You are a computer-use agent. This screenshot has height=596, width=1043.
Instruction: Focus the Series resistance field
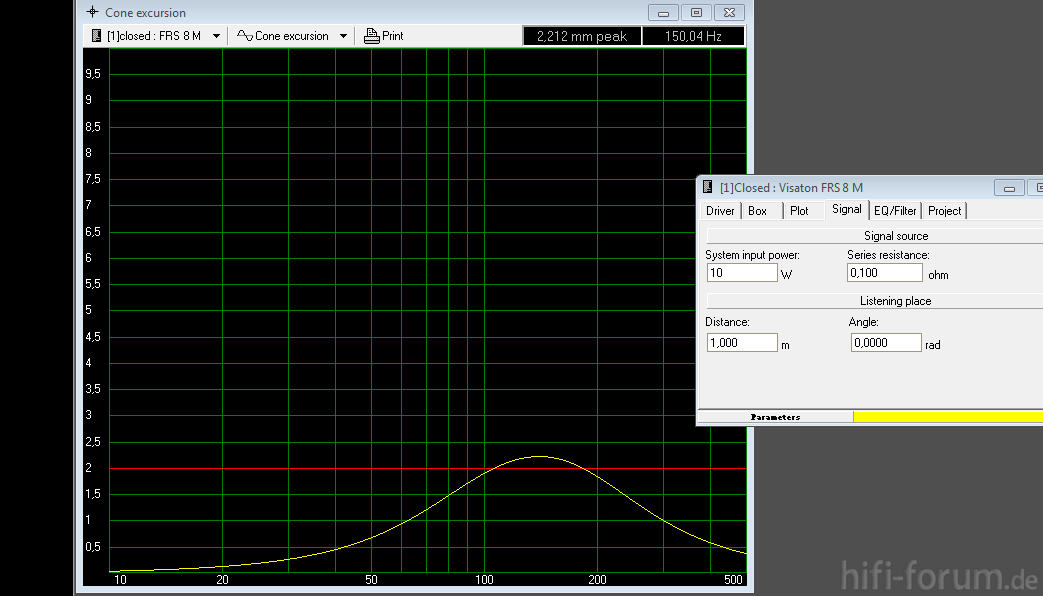point(884,273)
